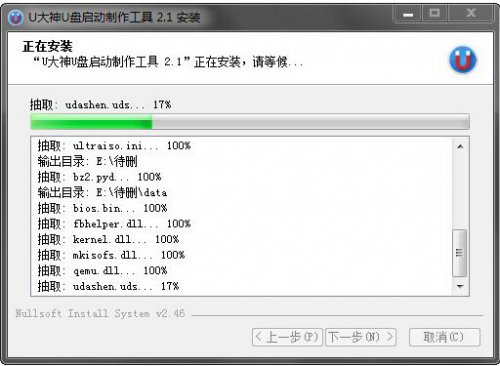The width and height of the screenshot is (500, 366).
Task: Select last log line 'udashen.uds... 17%'
Action: 108,286
